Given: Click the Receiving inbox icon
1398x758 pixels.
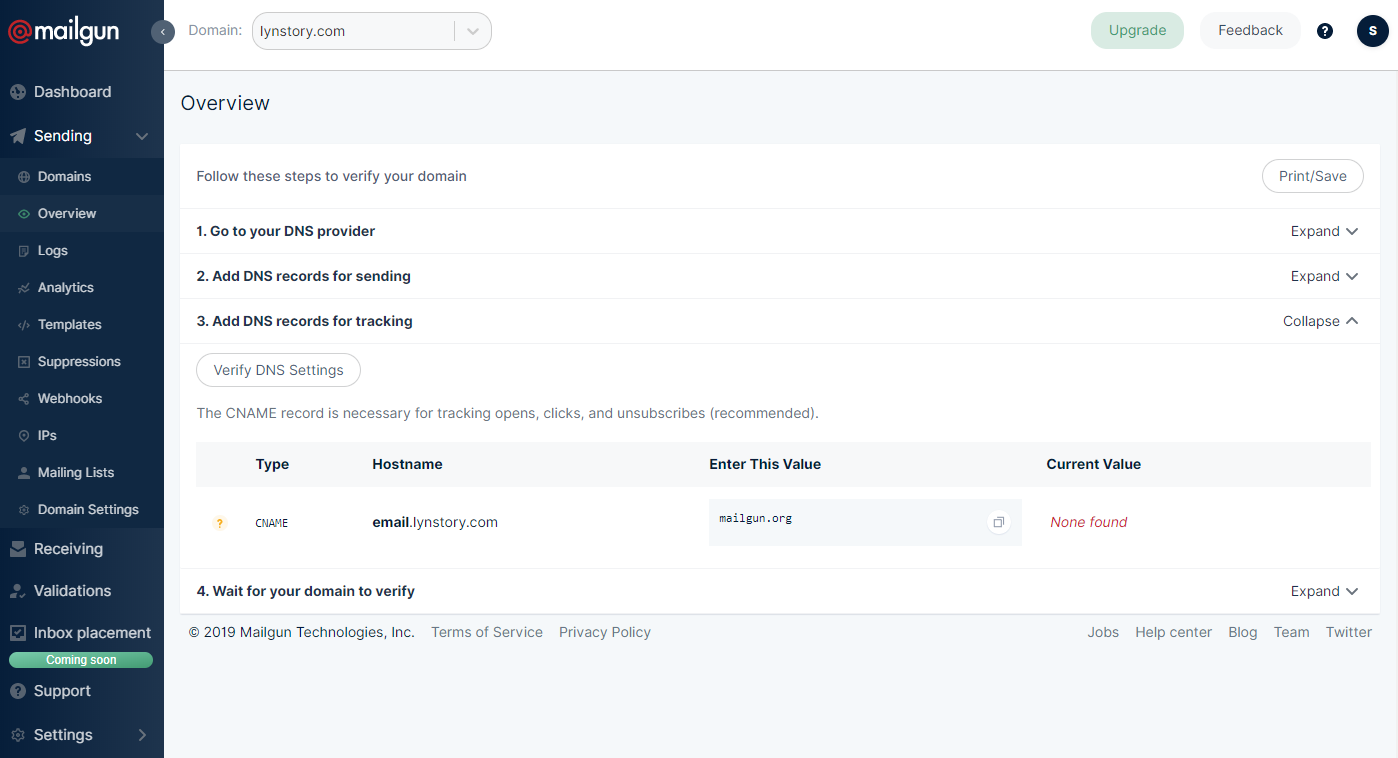Looking at the screenshot, I should 17,549.
